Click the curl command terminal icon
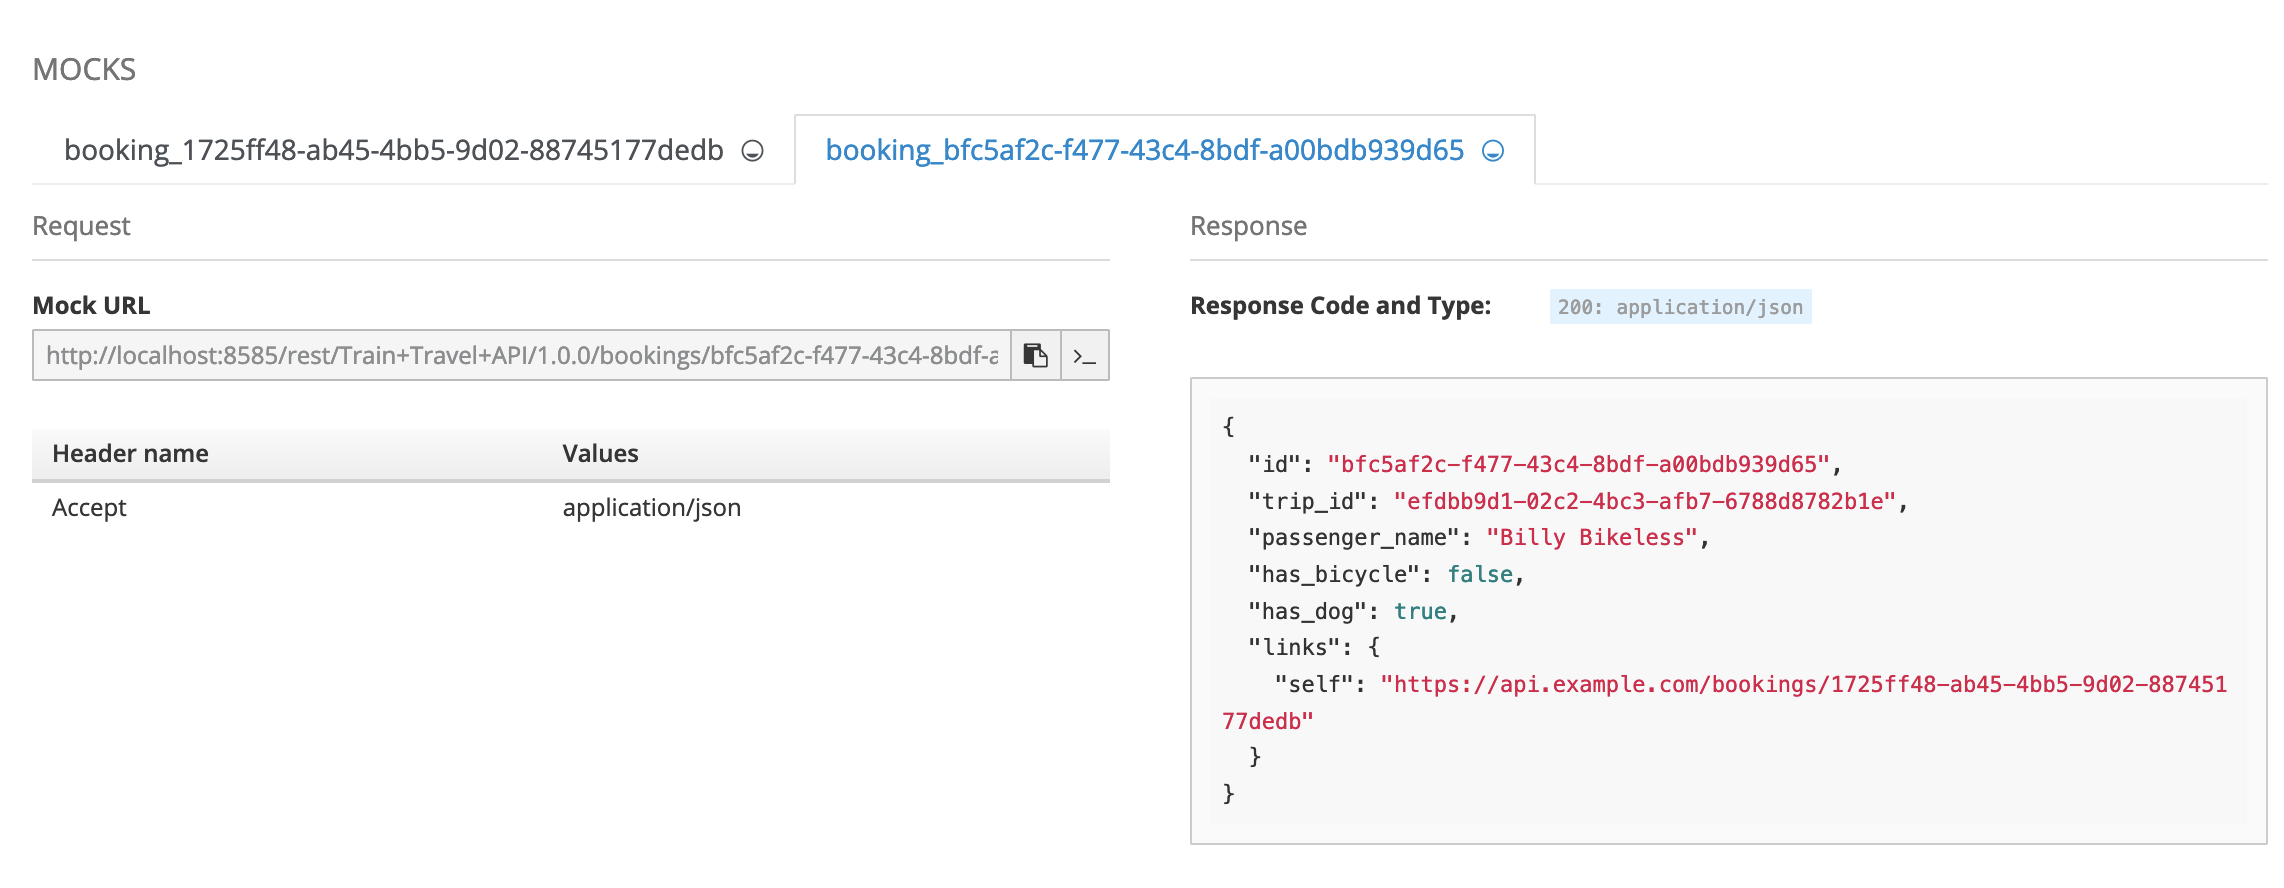This screenshot has width=2284, height=888. pos(1085,356)
